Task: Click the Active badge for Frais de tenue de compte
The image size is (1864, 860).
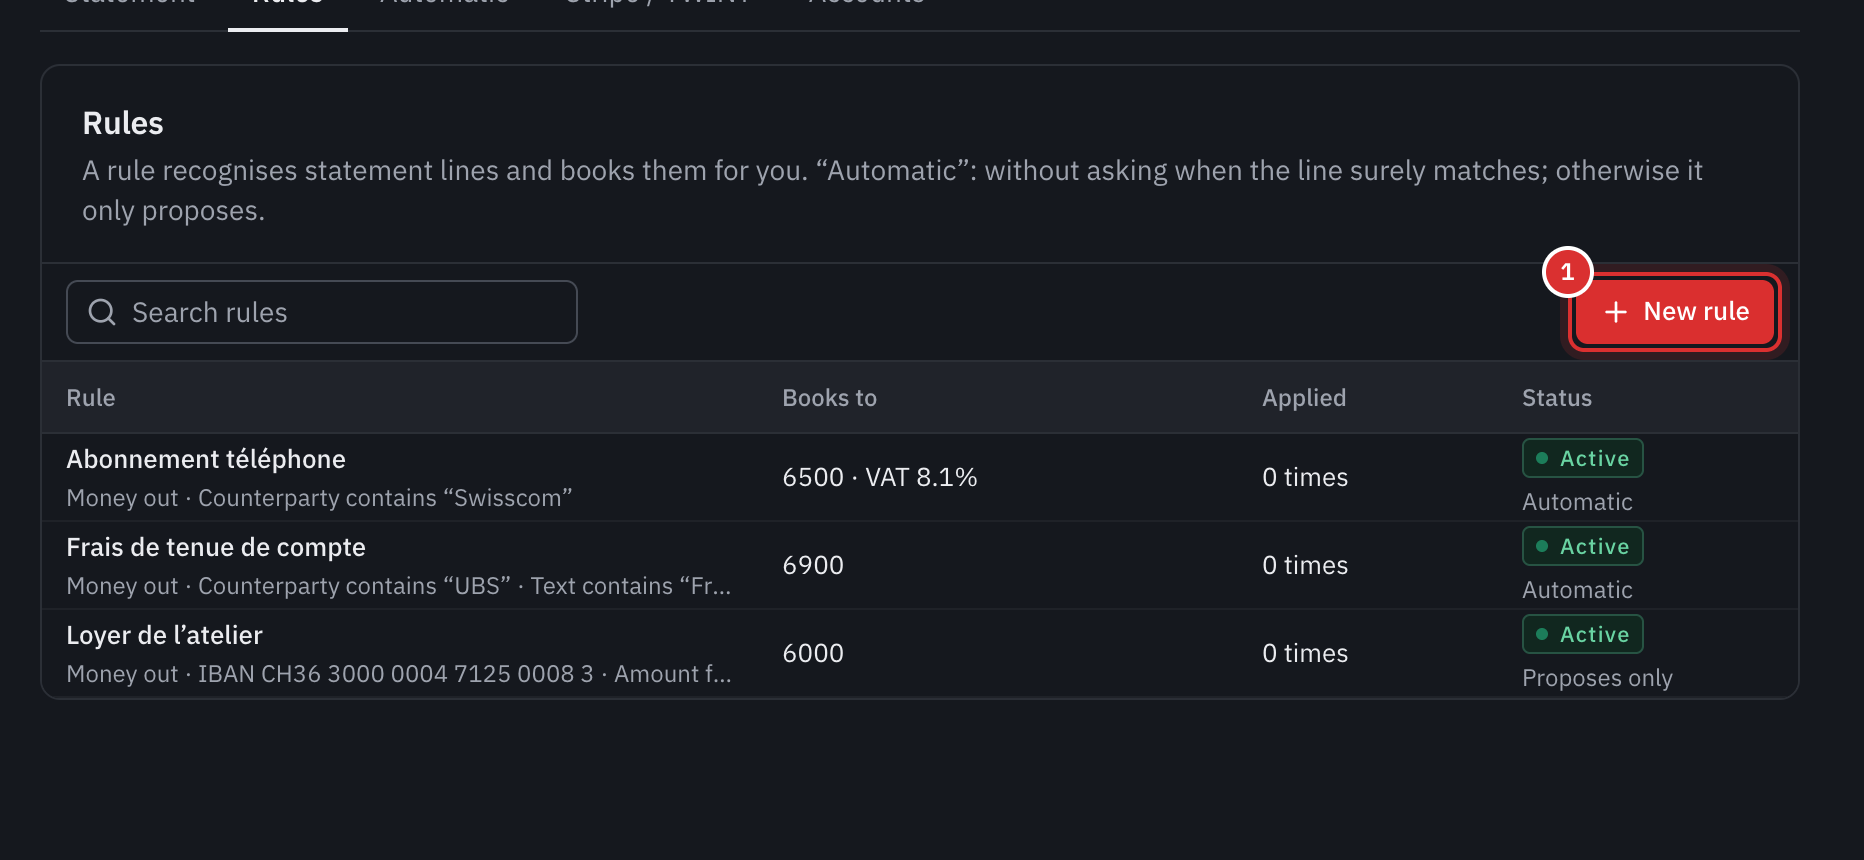Action: coord(1583,546)
